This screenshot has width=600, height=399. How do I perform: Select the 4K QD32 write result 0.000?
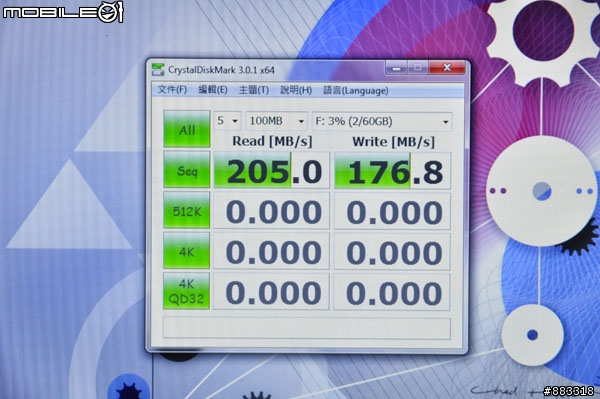[x=392, y=292]
